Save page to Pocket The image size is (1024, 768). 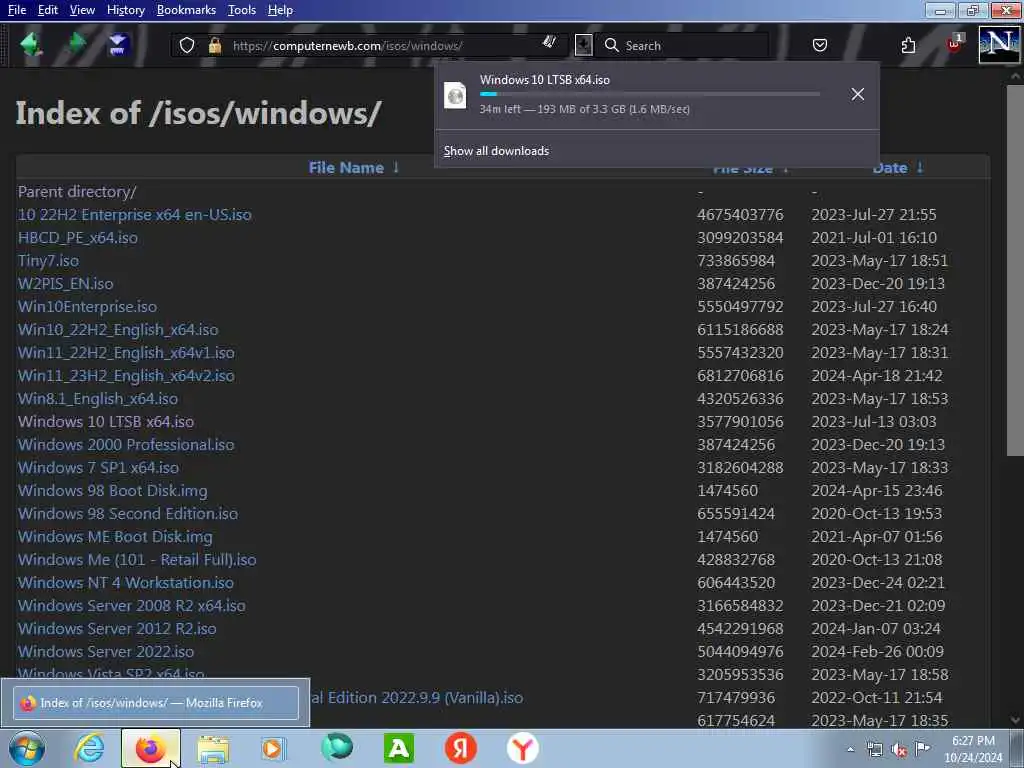pyautogui.click(x=820, y=45)
